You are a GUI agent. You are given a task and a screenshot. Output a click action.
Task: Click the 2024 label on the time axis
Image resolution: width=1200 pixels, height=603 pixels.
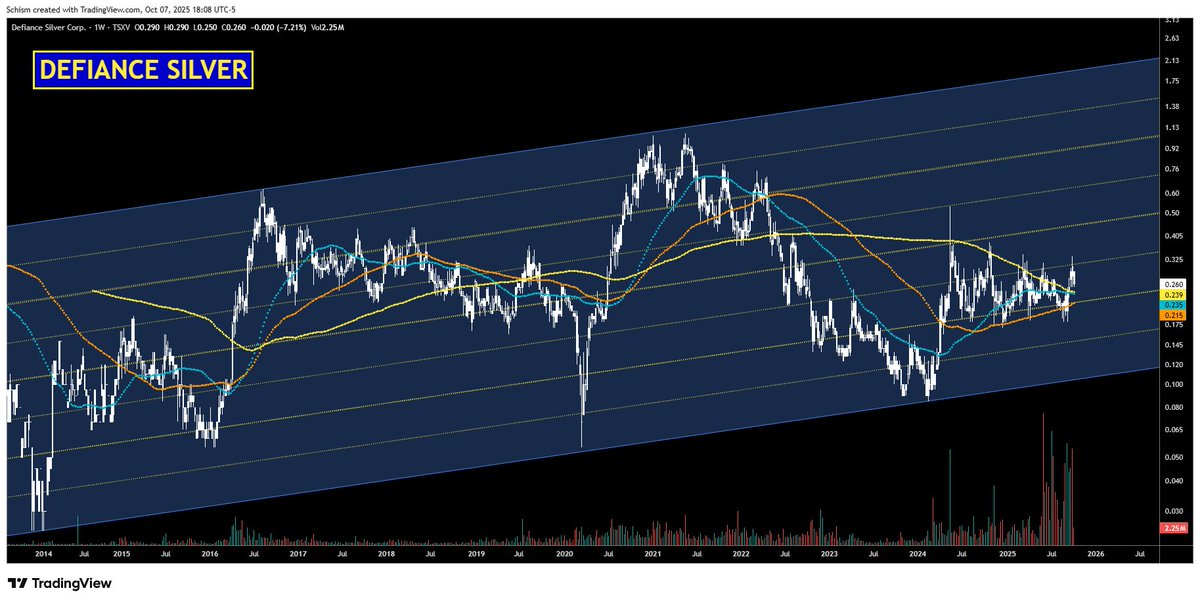(918, 552)
